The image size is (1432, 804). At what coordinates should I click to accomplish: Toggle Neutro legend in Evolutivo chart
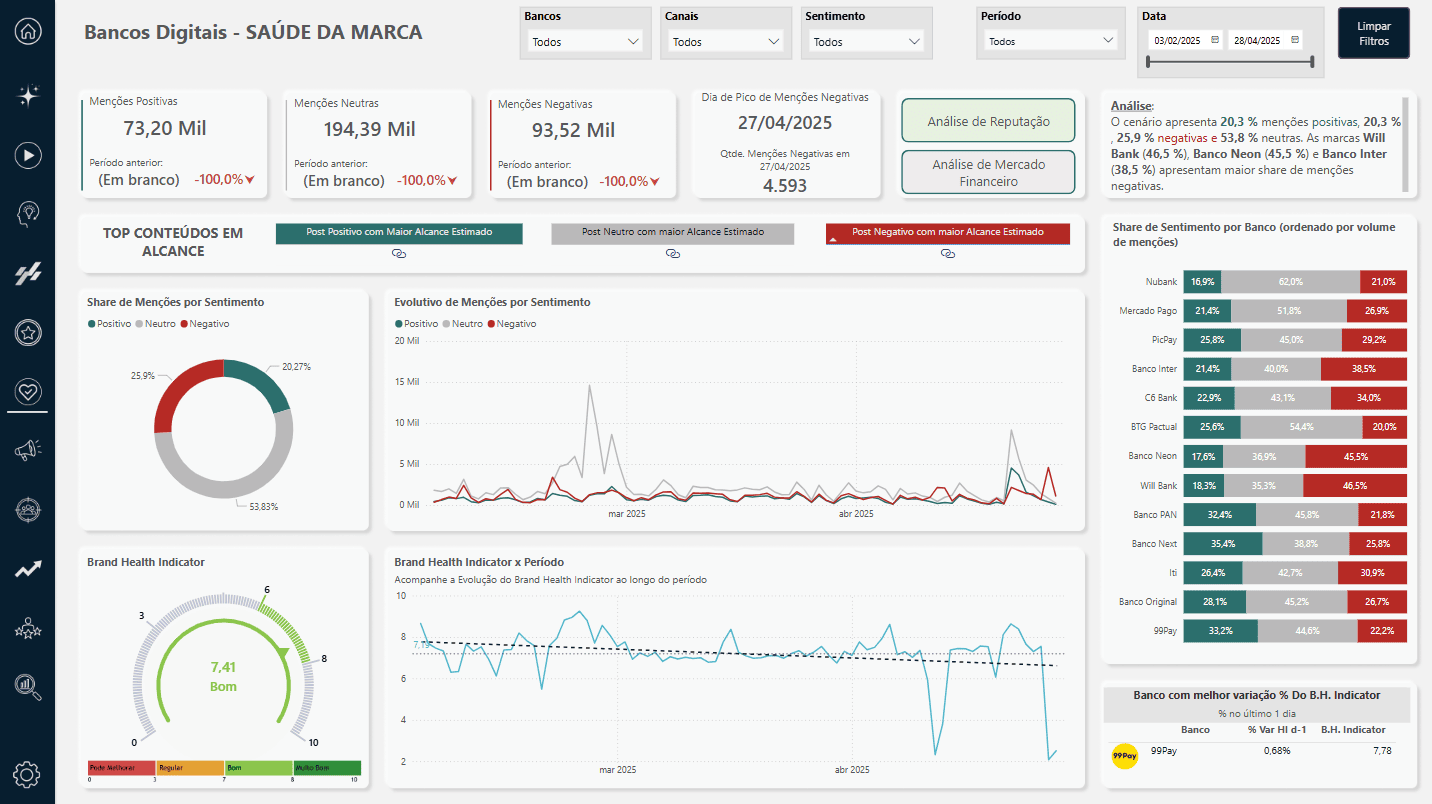pos(464,324)
